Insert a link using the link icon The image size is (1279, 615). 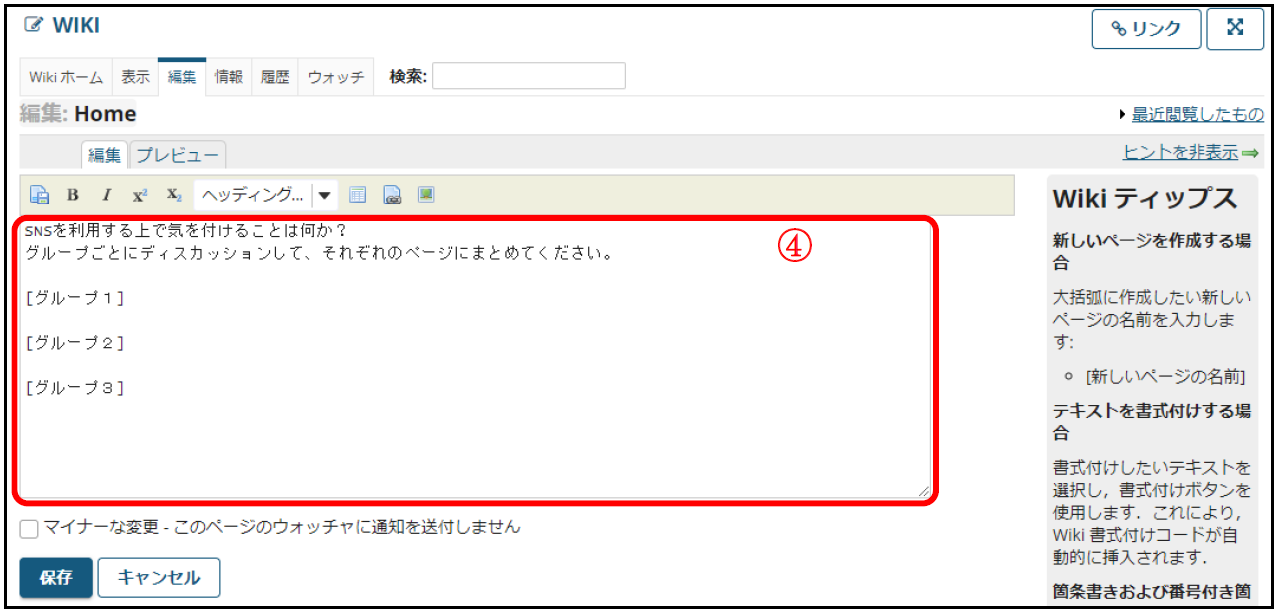coord(392,195)
